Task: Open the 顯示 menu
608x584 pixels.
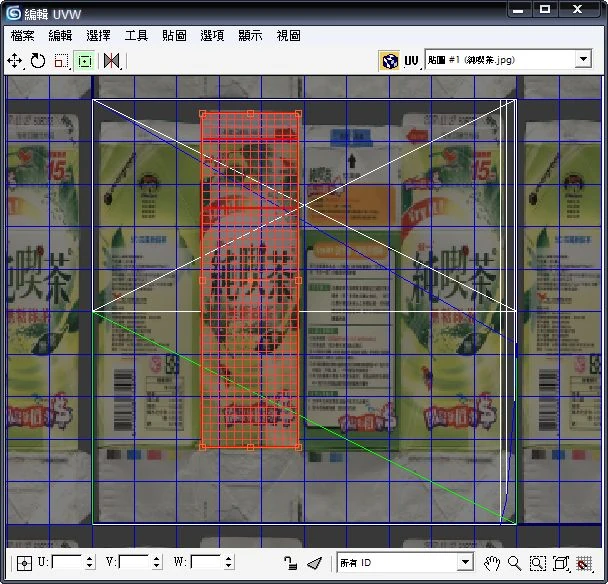Action: [250, 36]
